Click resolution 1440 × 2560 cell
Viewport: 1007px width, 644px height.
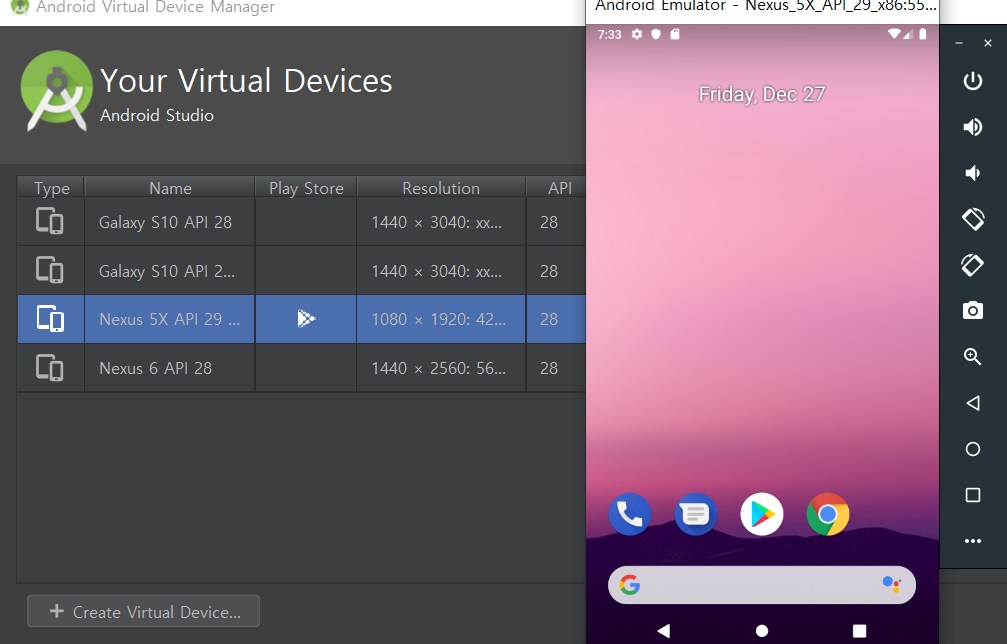click(439, 368)
